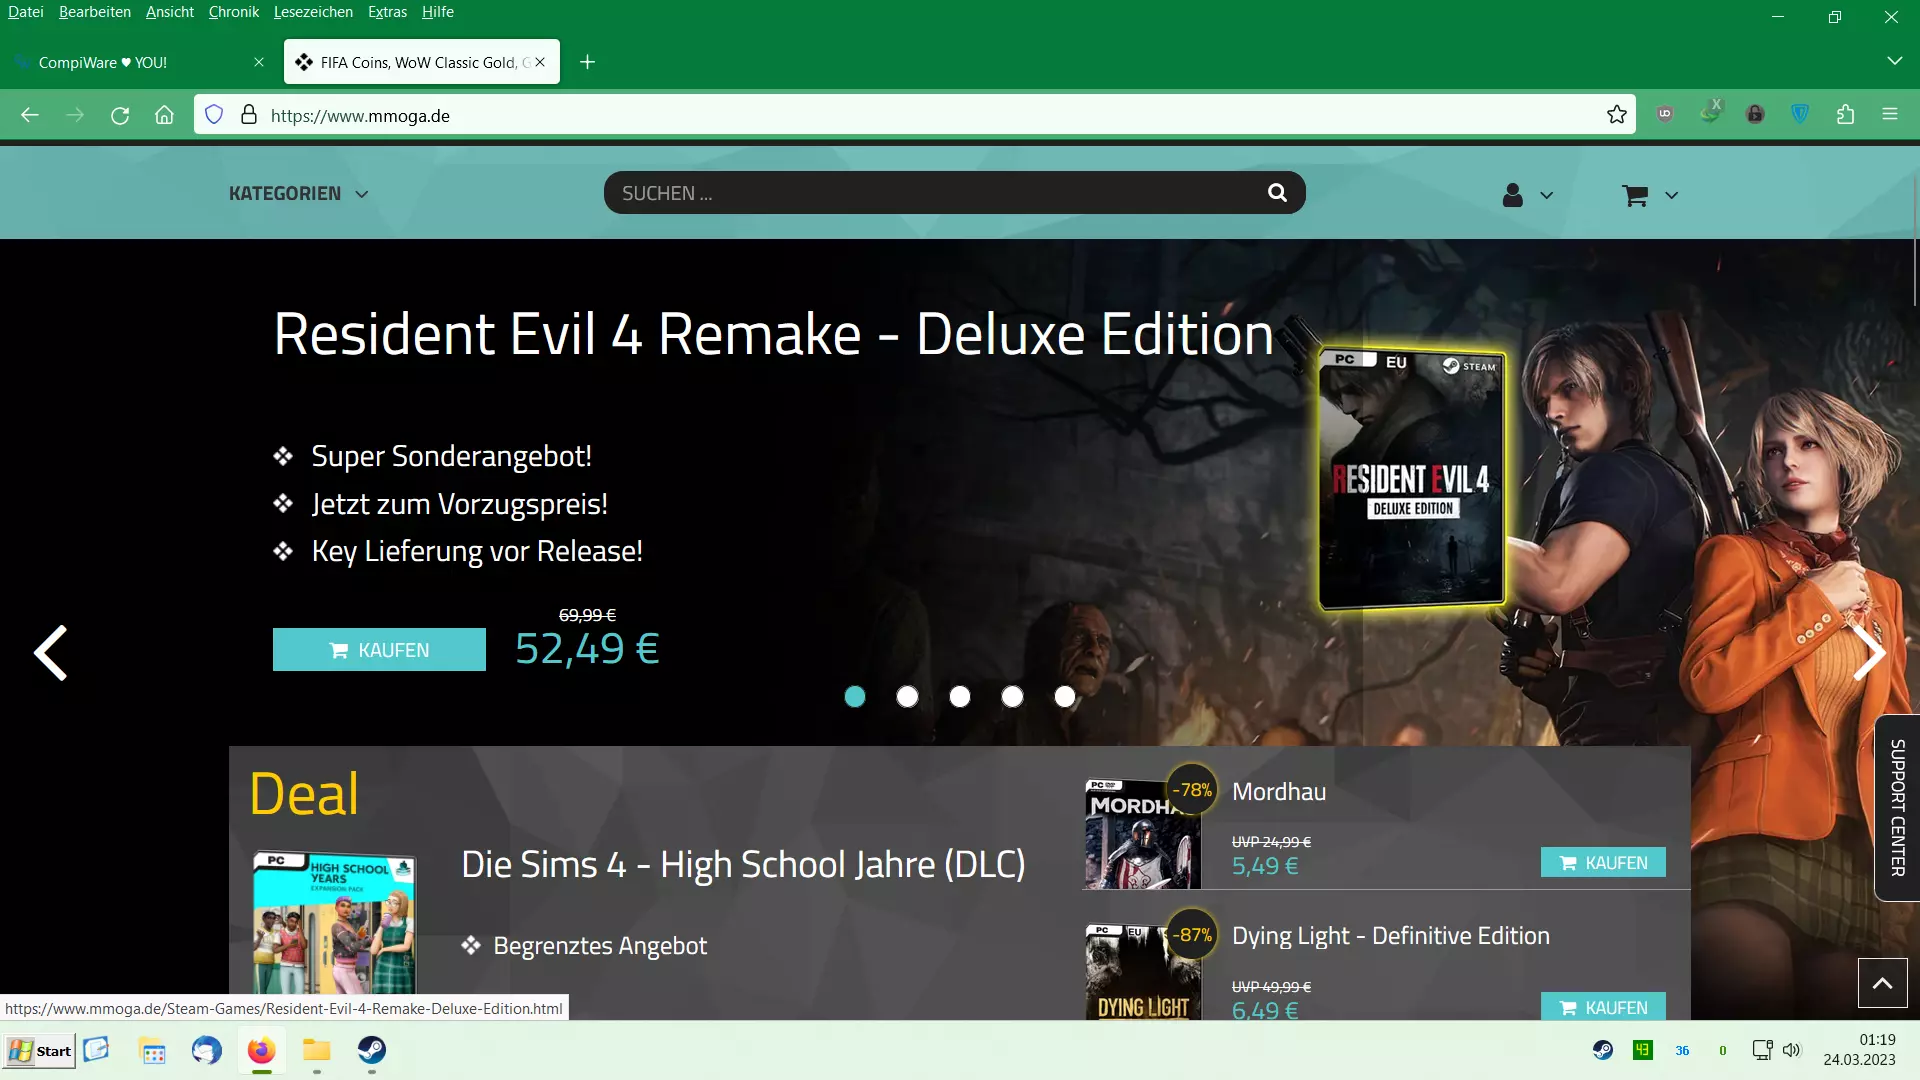1920x1080 pixels.
Task: Show previous slide with left arrow
Action: [x=50, y=653]
